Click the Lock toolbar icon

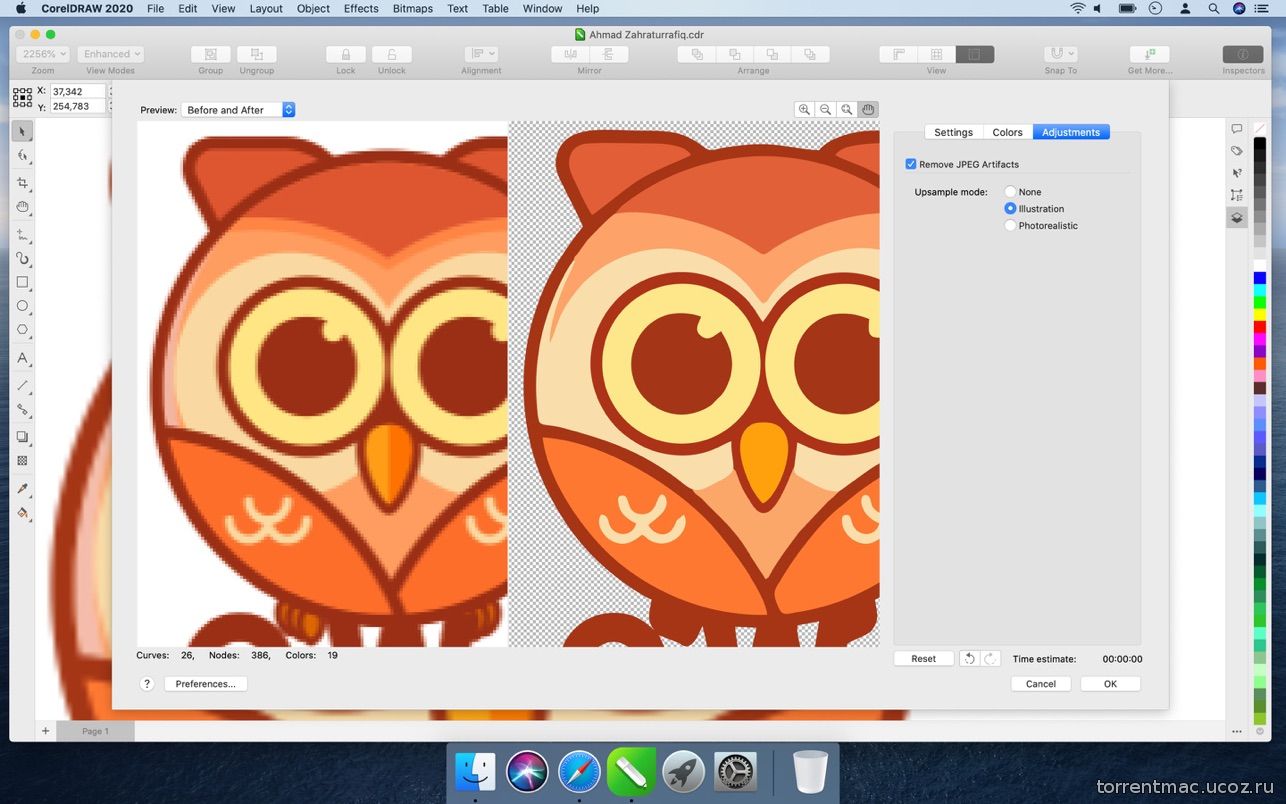tap(346, 54)
